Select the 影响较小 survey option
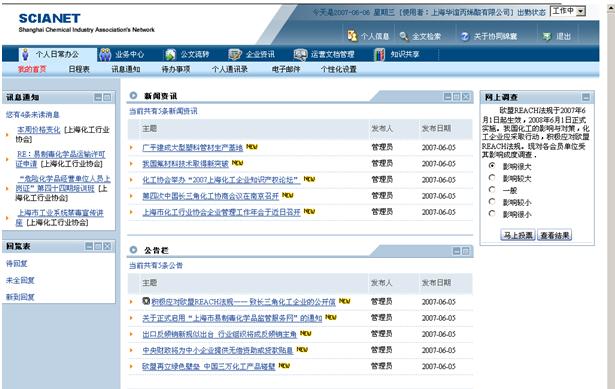 (x=492, y=202)
